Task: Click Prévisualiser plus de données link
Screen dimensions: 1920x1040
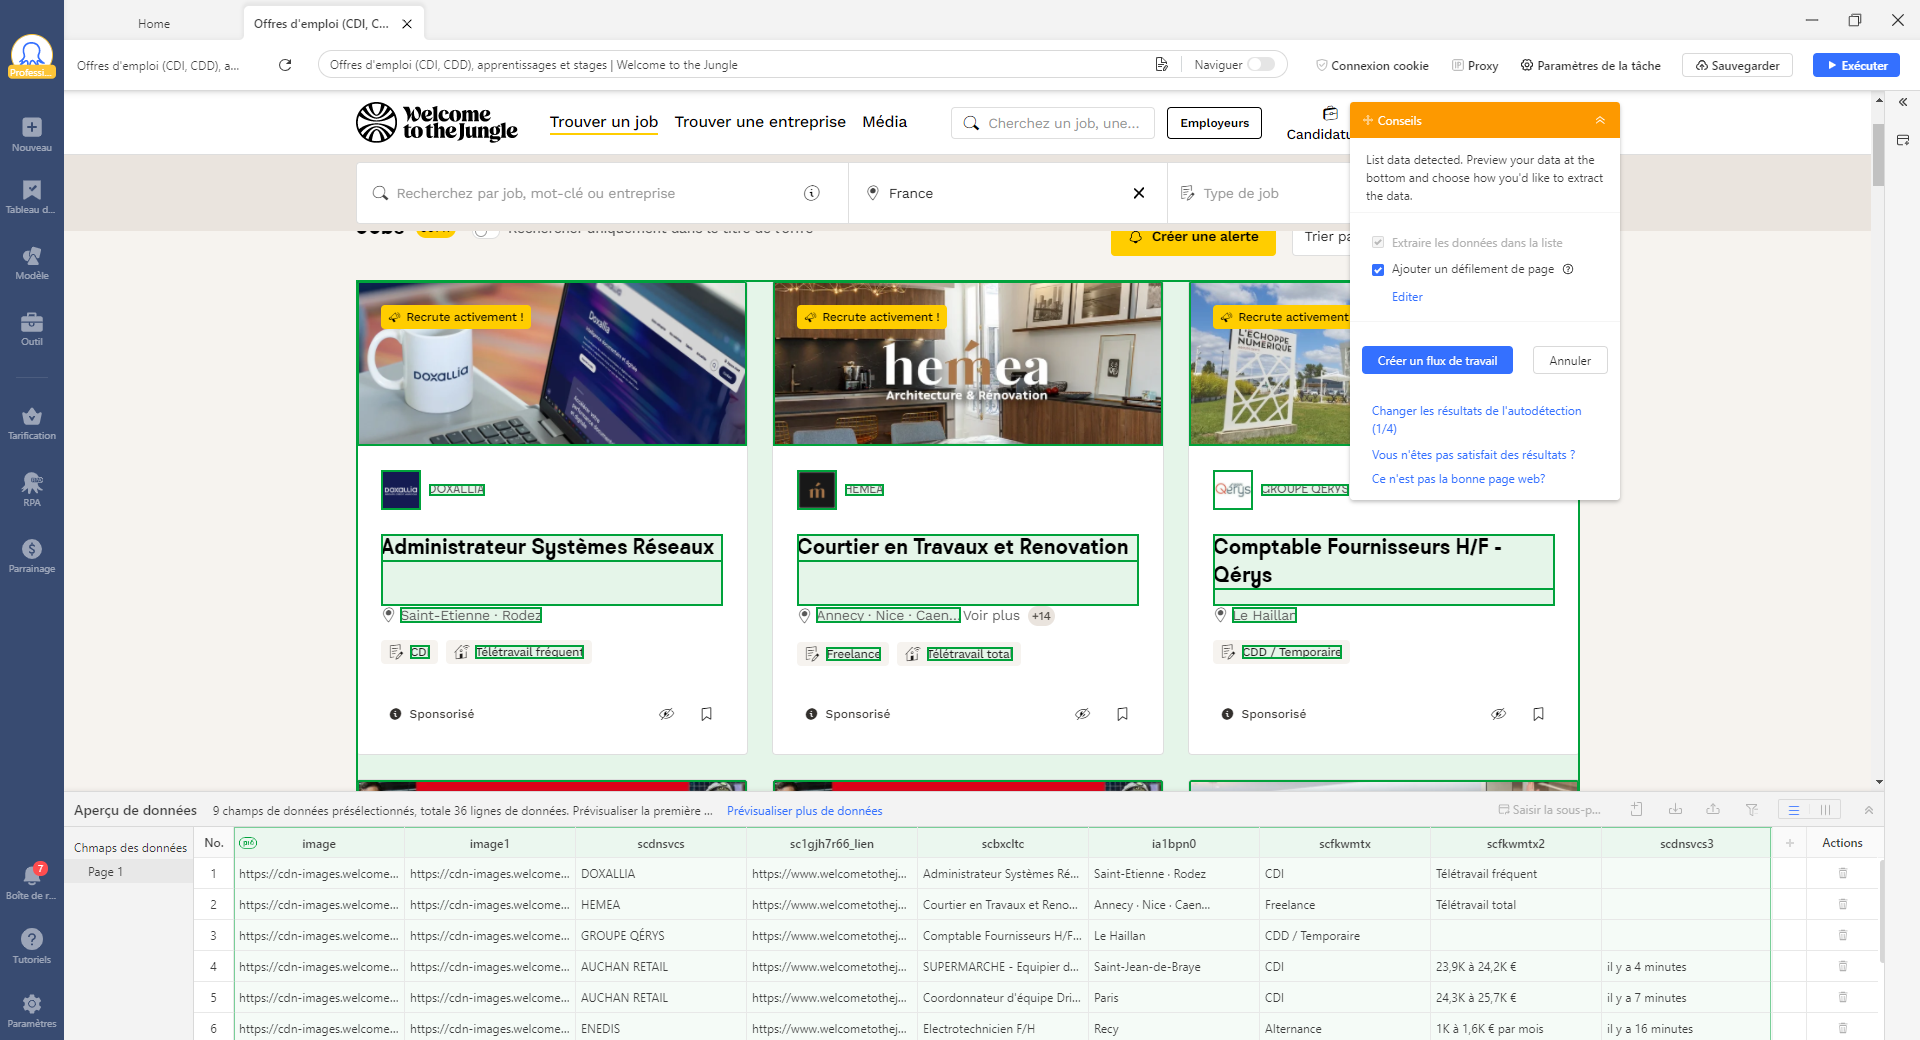Action: [x=804, y=811]
